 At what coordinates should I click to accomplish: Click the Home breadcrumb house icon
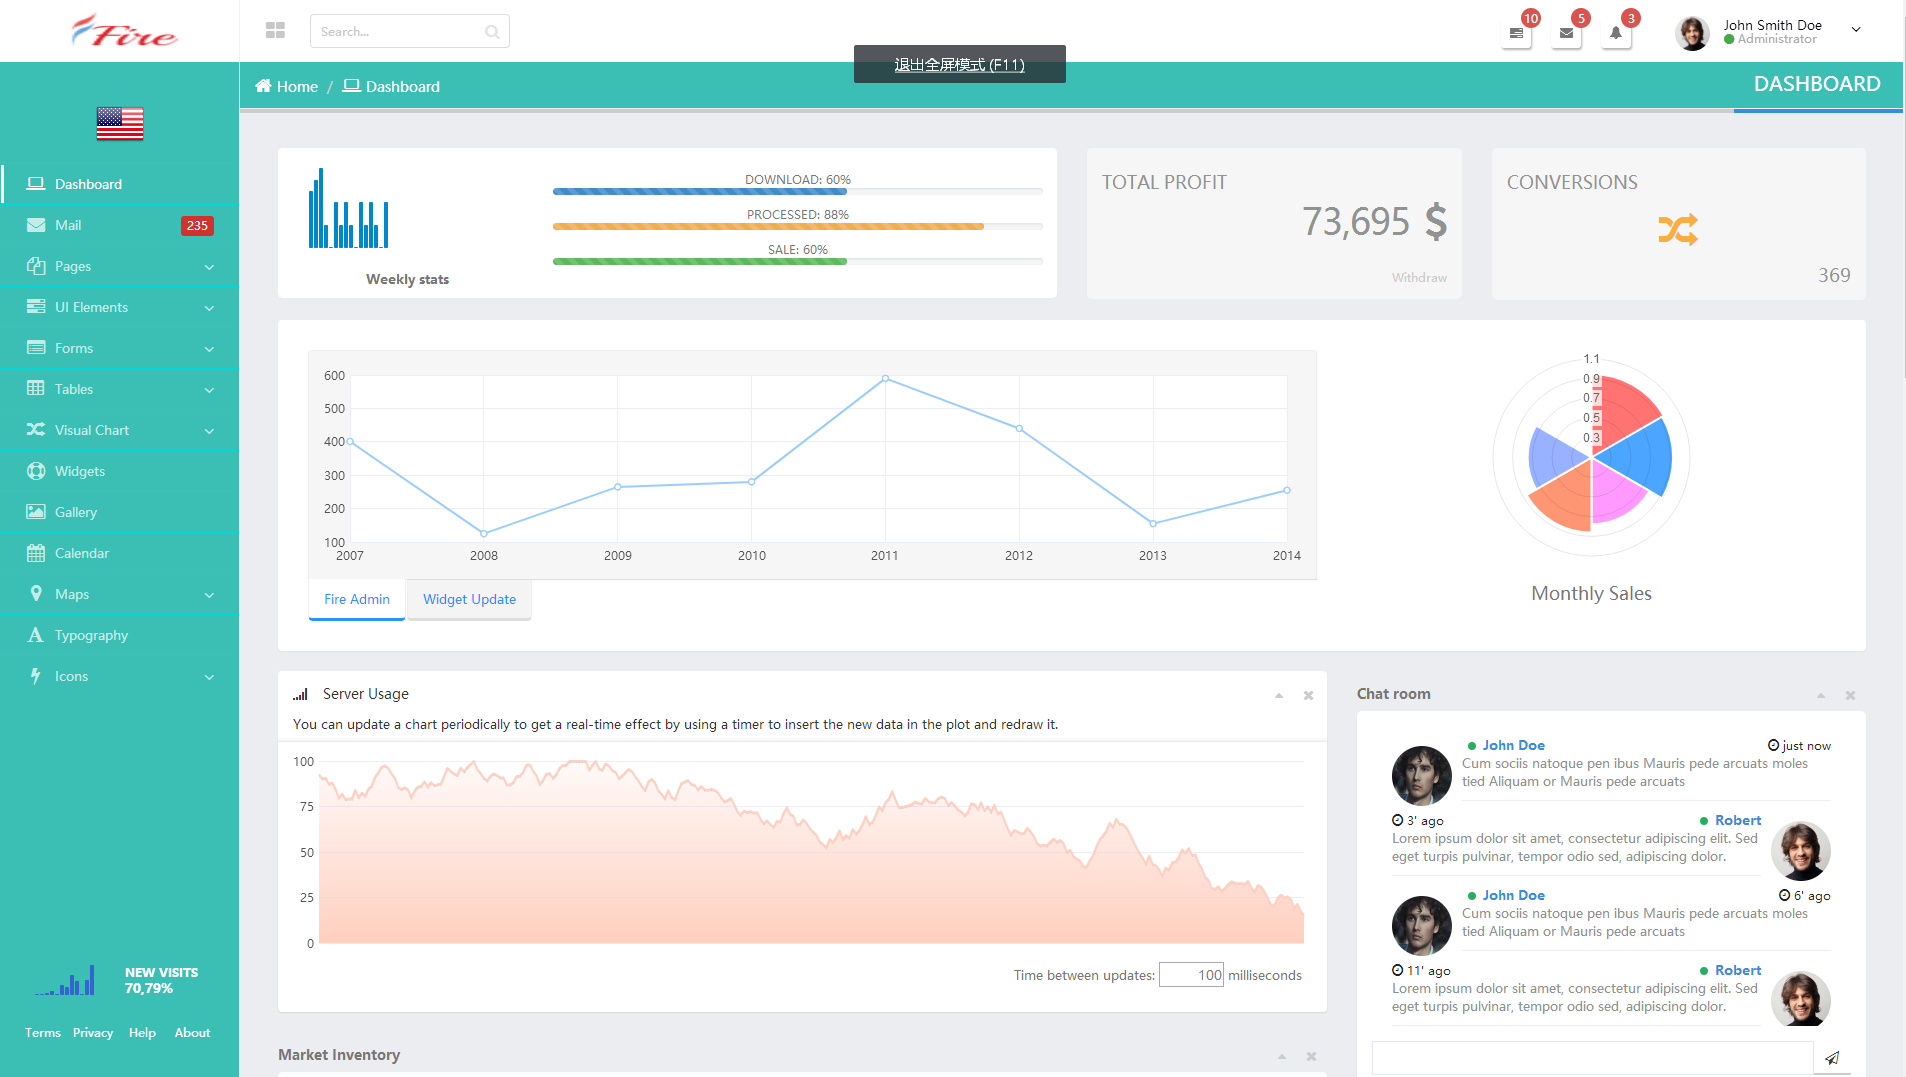click(263, 86)
